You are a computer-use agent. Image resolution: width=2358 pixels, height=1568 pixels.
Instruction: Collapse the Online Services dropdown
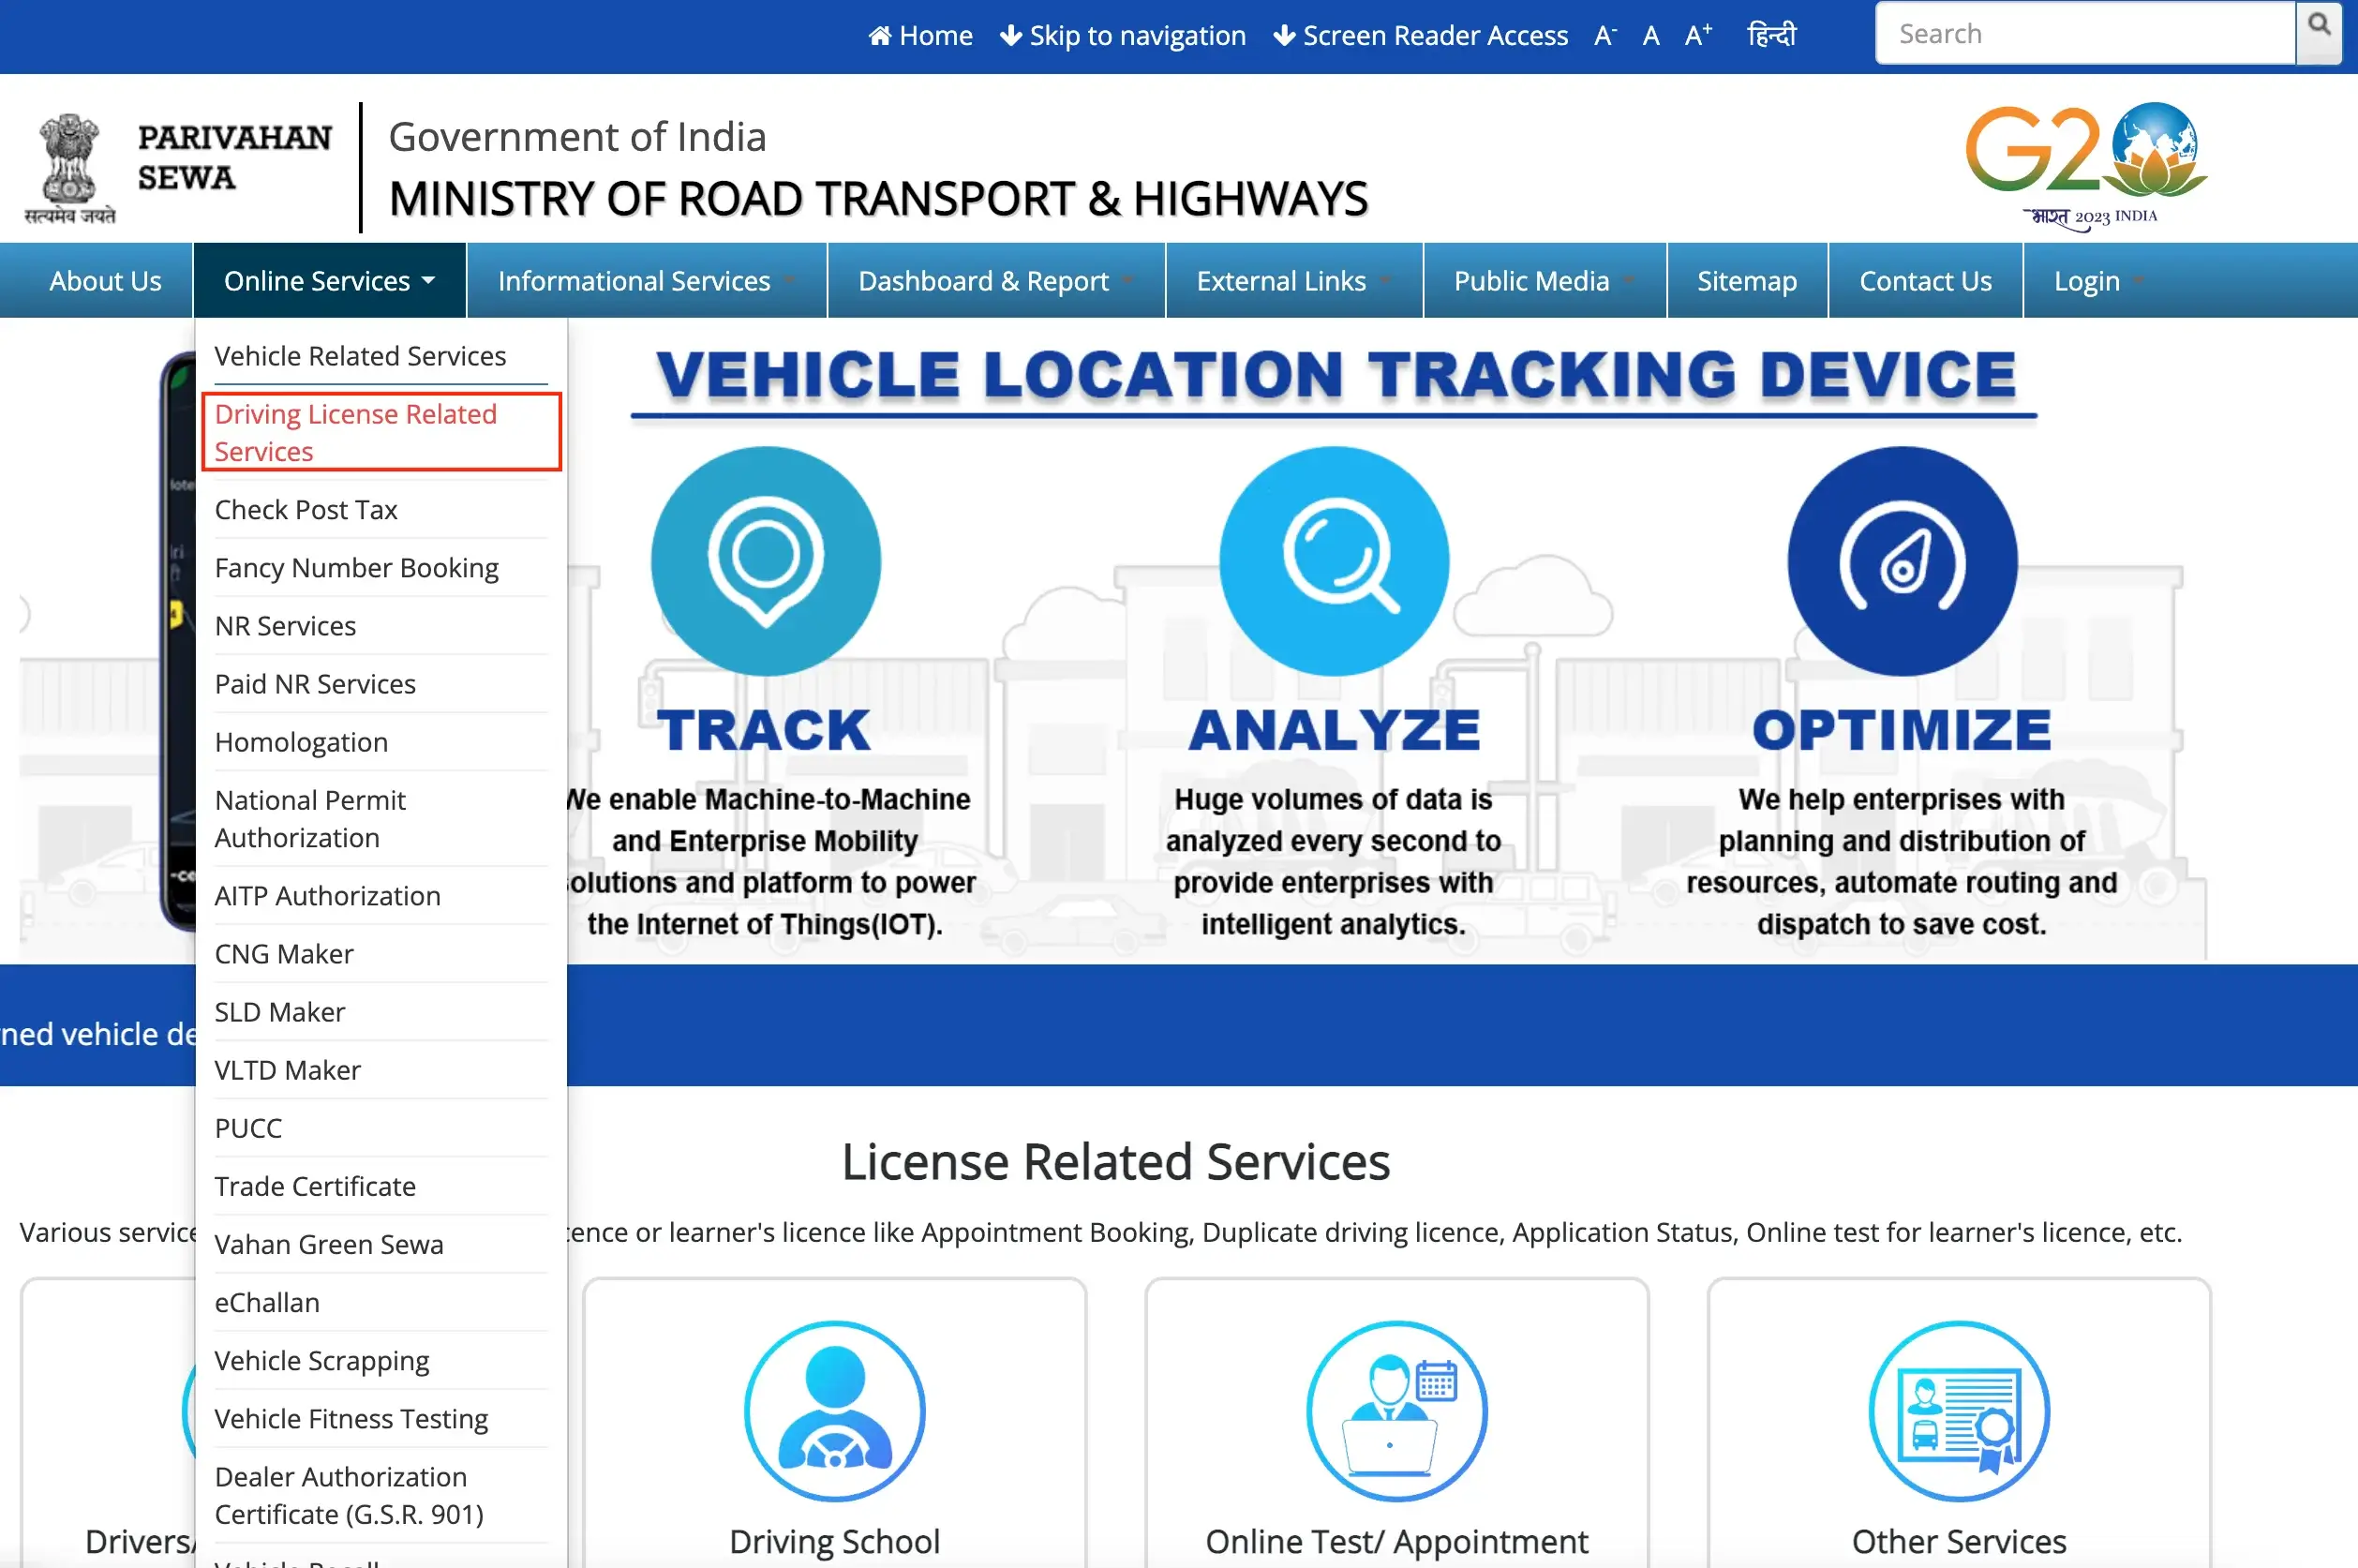[x=329, y=280]
